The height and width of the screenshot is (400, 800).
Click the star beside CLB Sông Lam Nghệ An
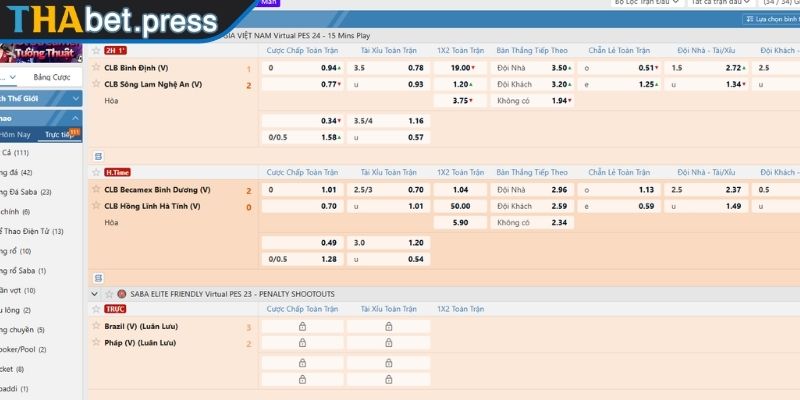(x=96, y=85)
